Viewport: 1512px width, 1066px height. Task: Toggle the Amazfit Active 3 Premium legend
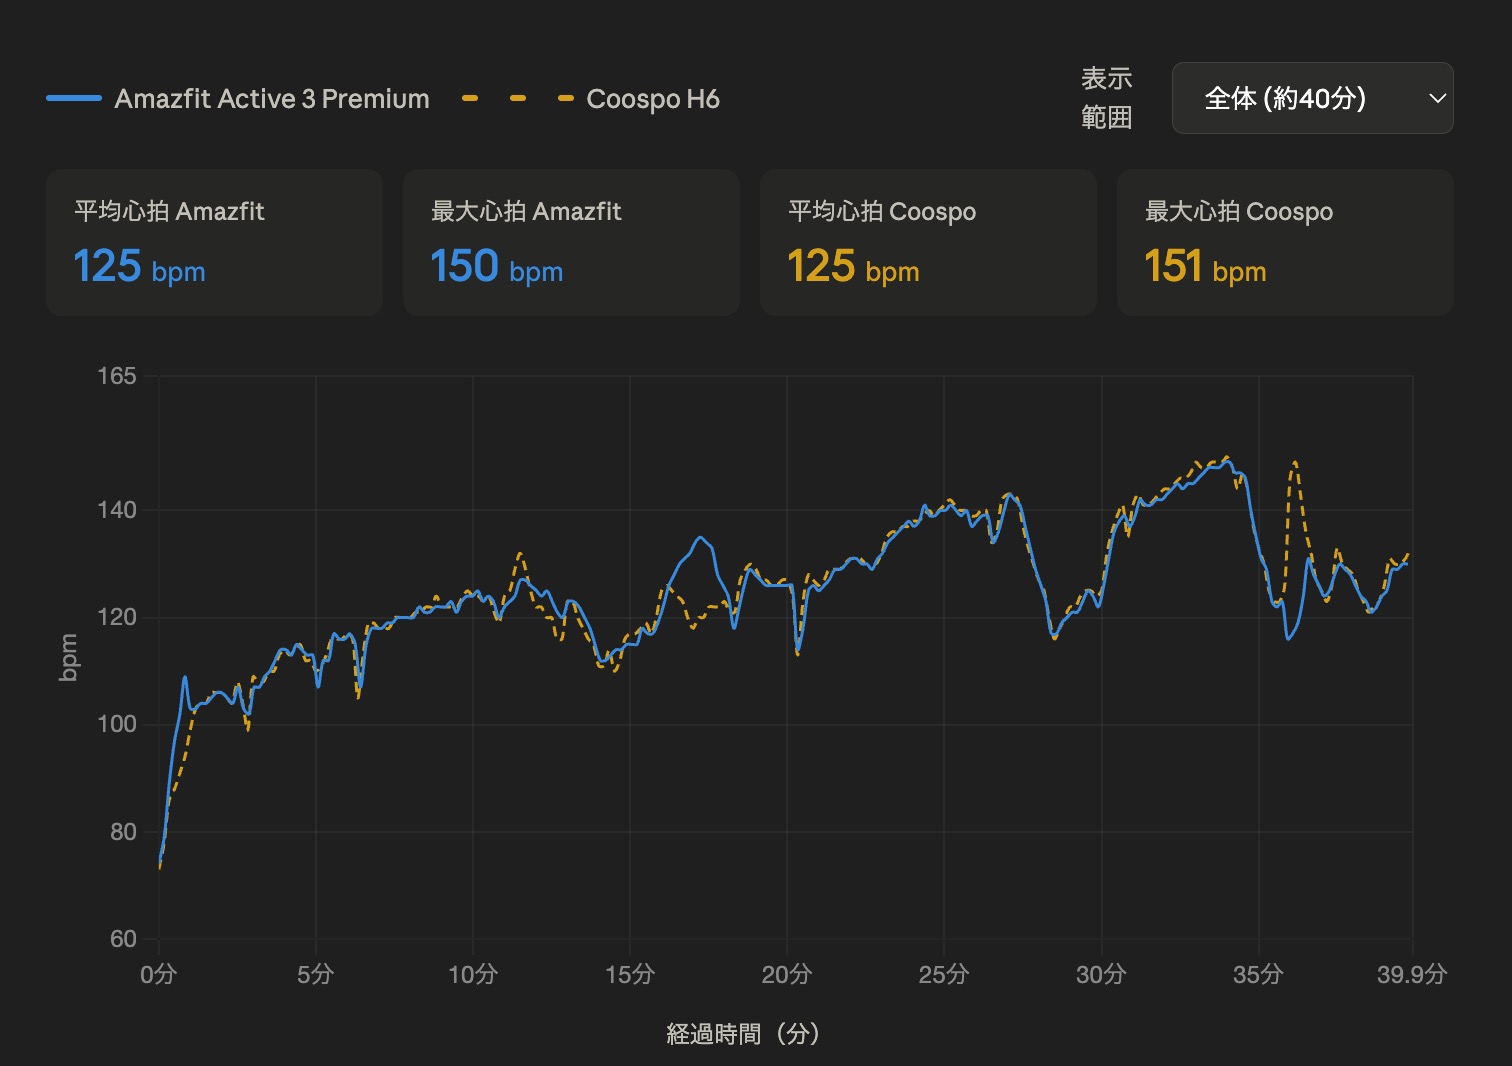(238, 98)
